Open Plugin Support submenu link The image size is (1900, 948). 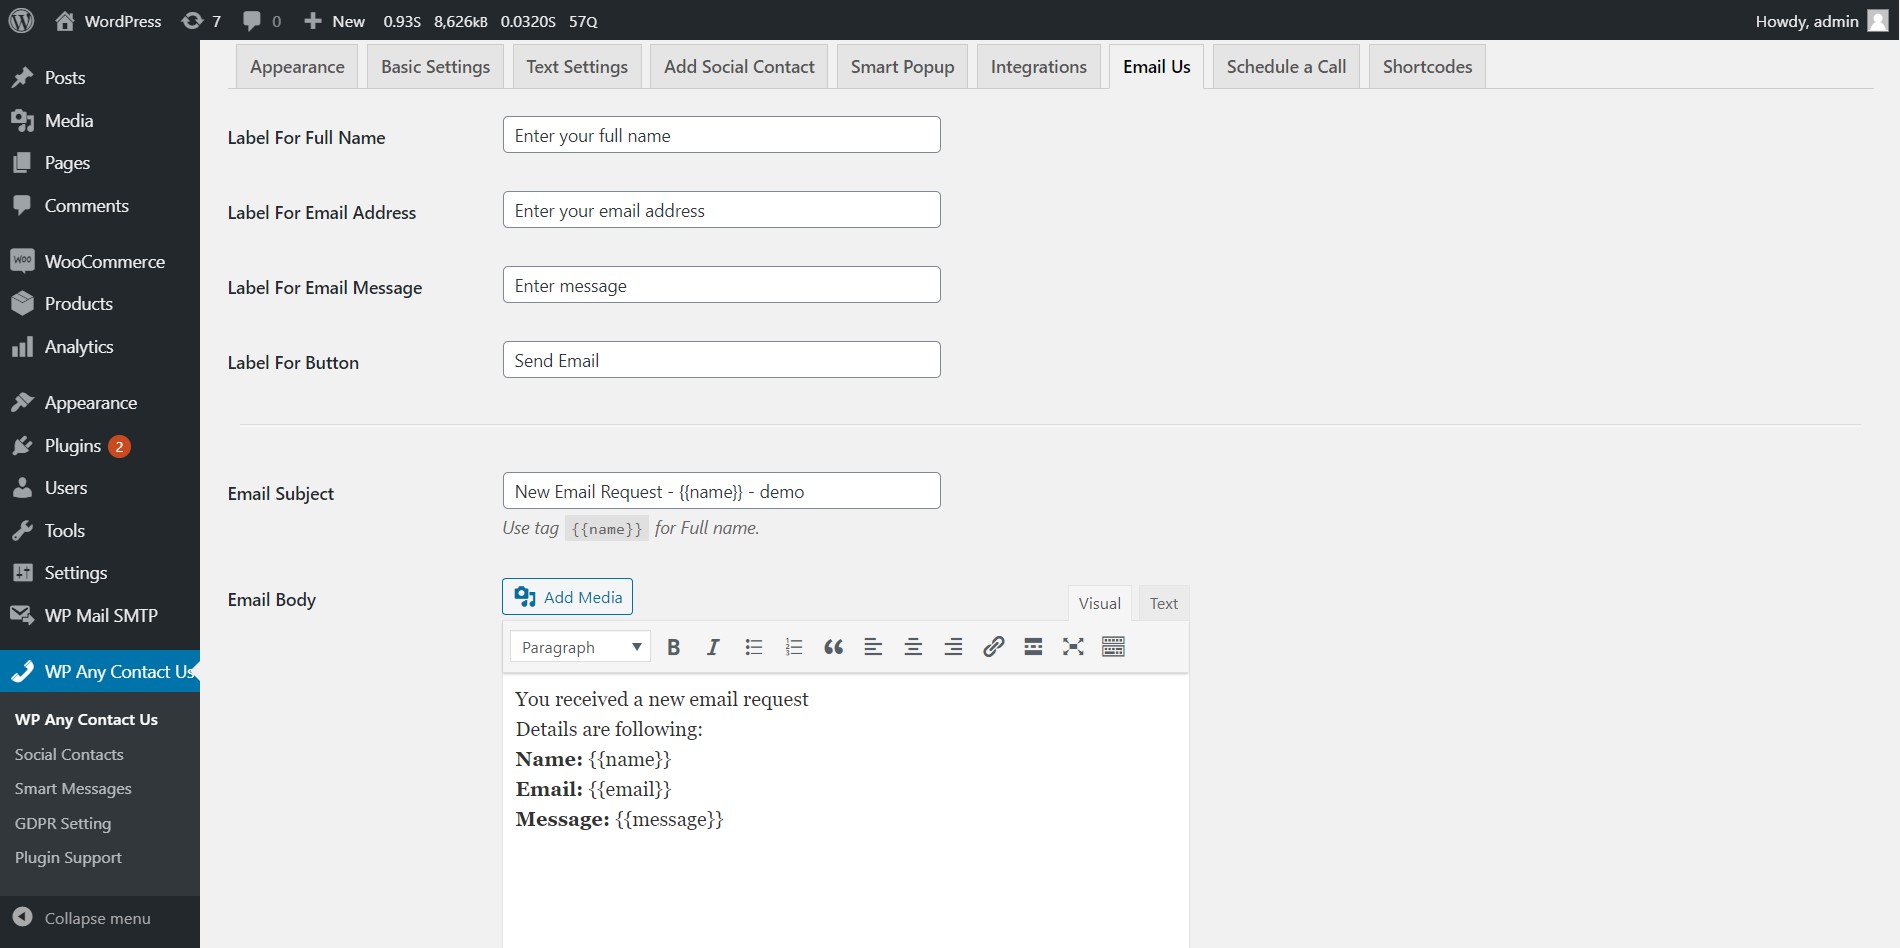68,858
